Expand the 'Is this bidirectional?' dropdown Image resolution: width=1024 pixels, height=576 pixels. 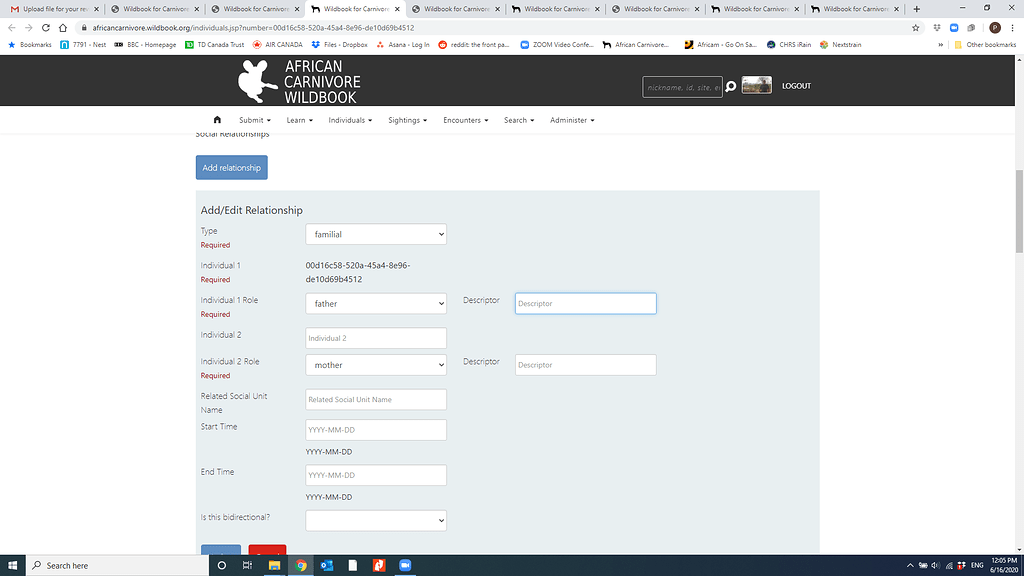click(x=375, y=520)
